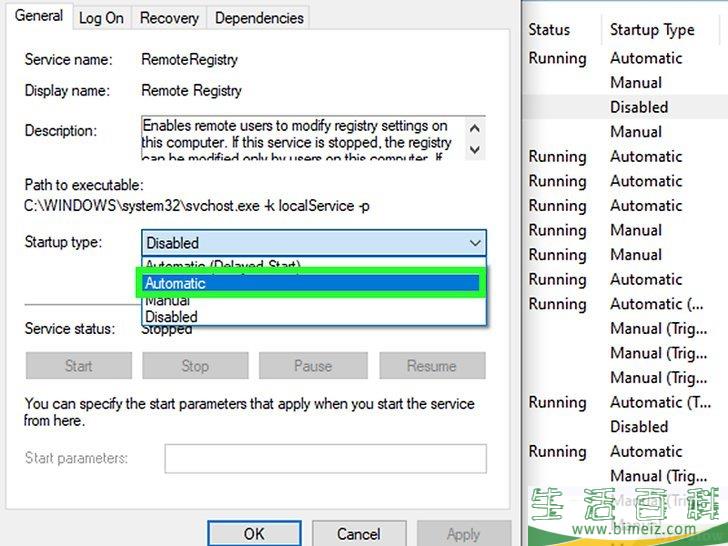
Task: Pick Disabled in the startup type list
Action: pos(171,317)
